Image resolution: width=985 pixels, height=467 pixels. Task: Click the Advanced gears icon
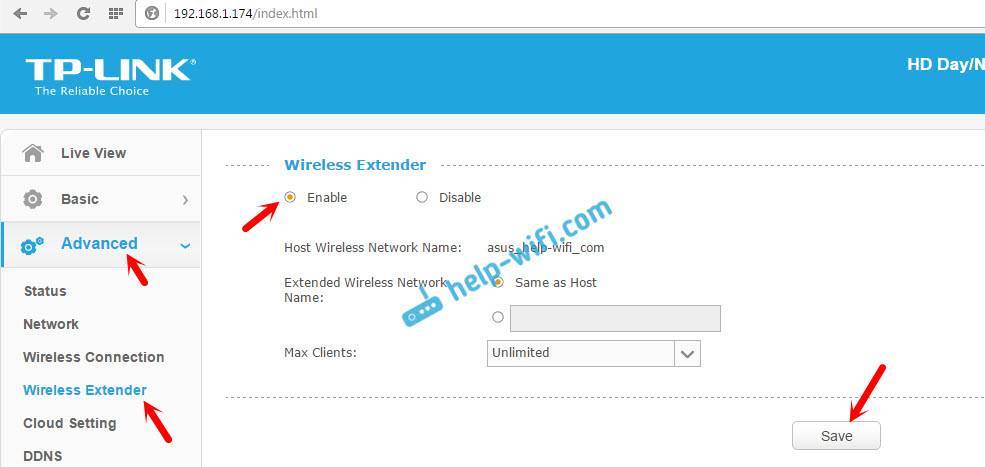tap(32, 246)
